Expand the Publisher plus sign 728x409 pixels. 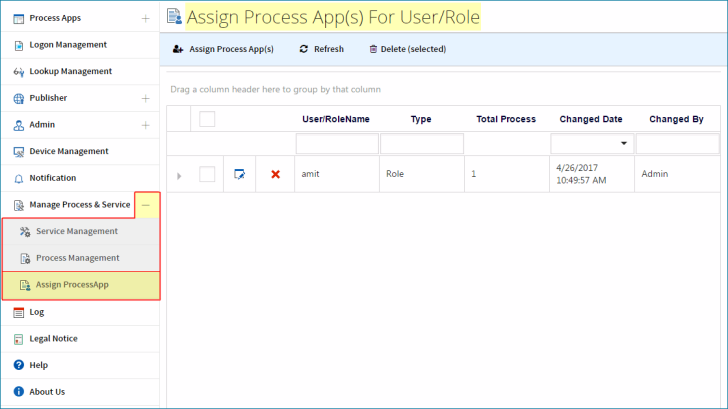(x=145, y=98)
